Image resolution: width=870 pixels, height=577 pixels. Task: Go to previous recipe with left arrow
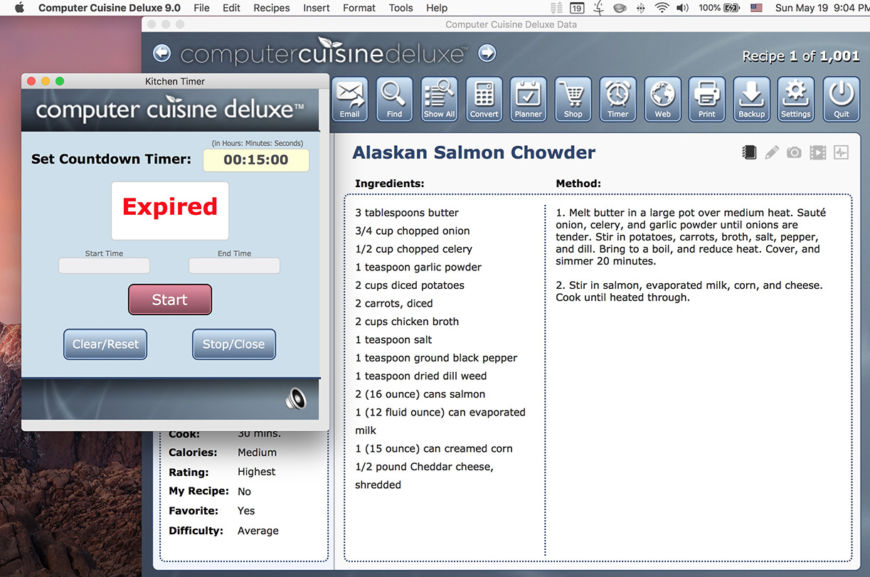coord(161,53)
